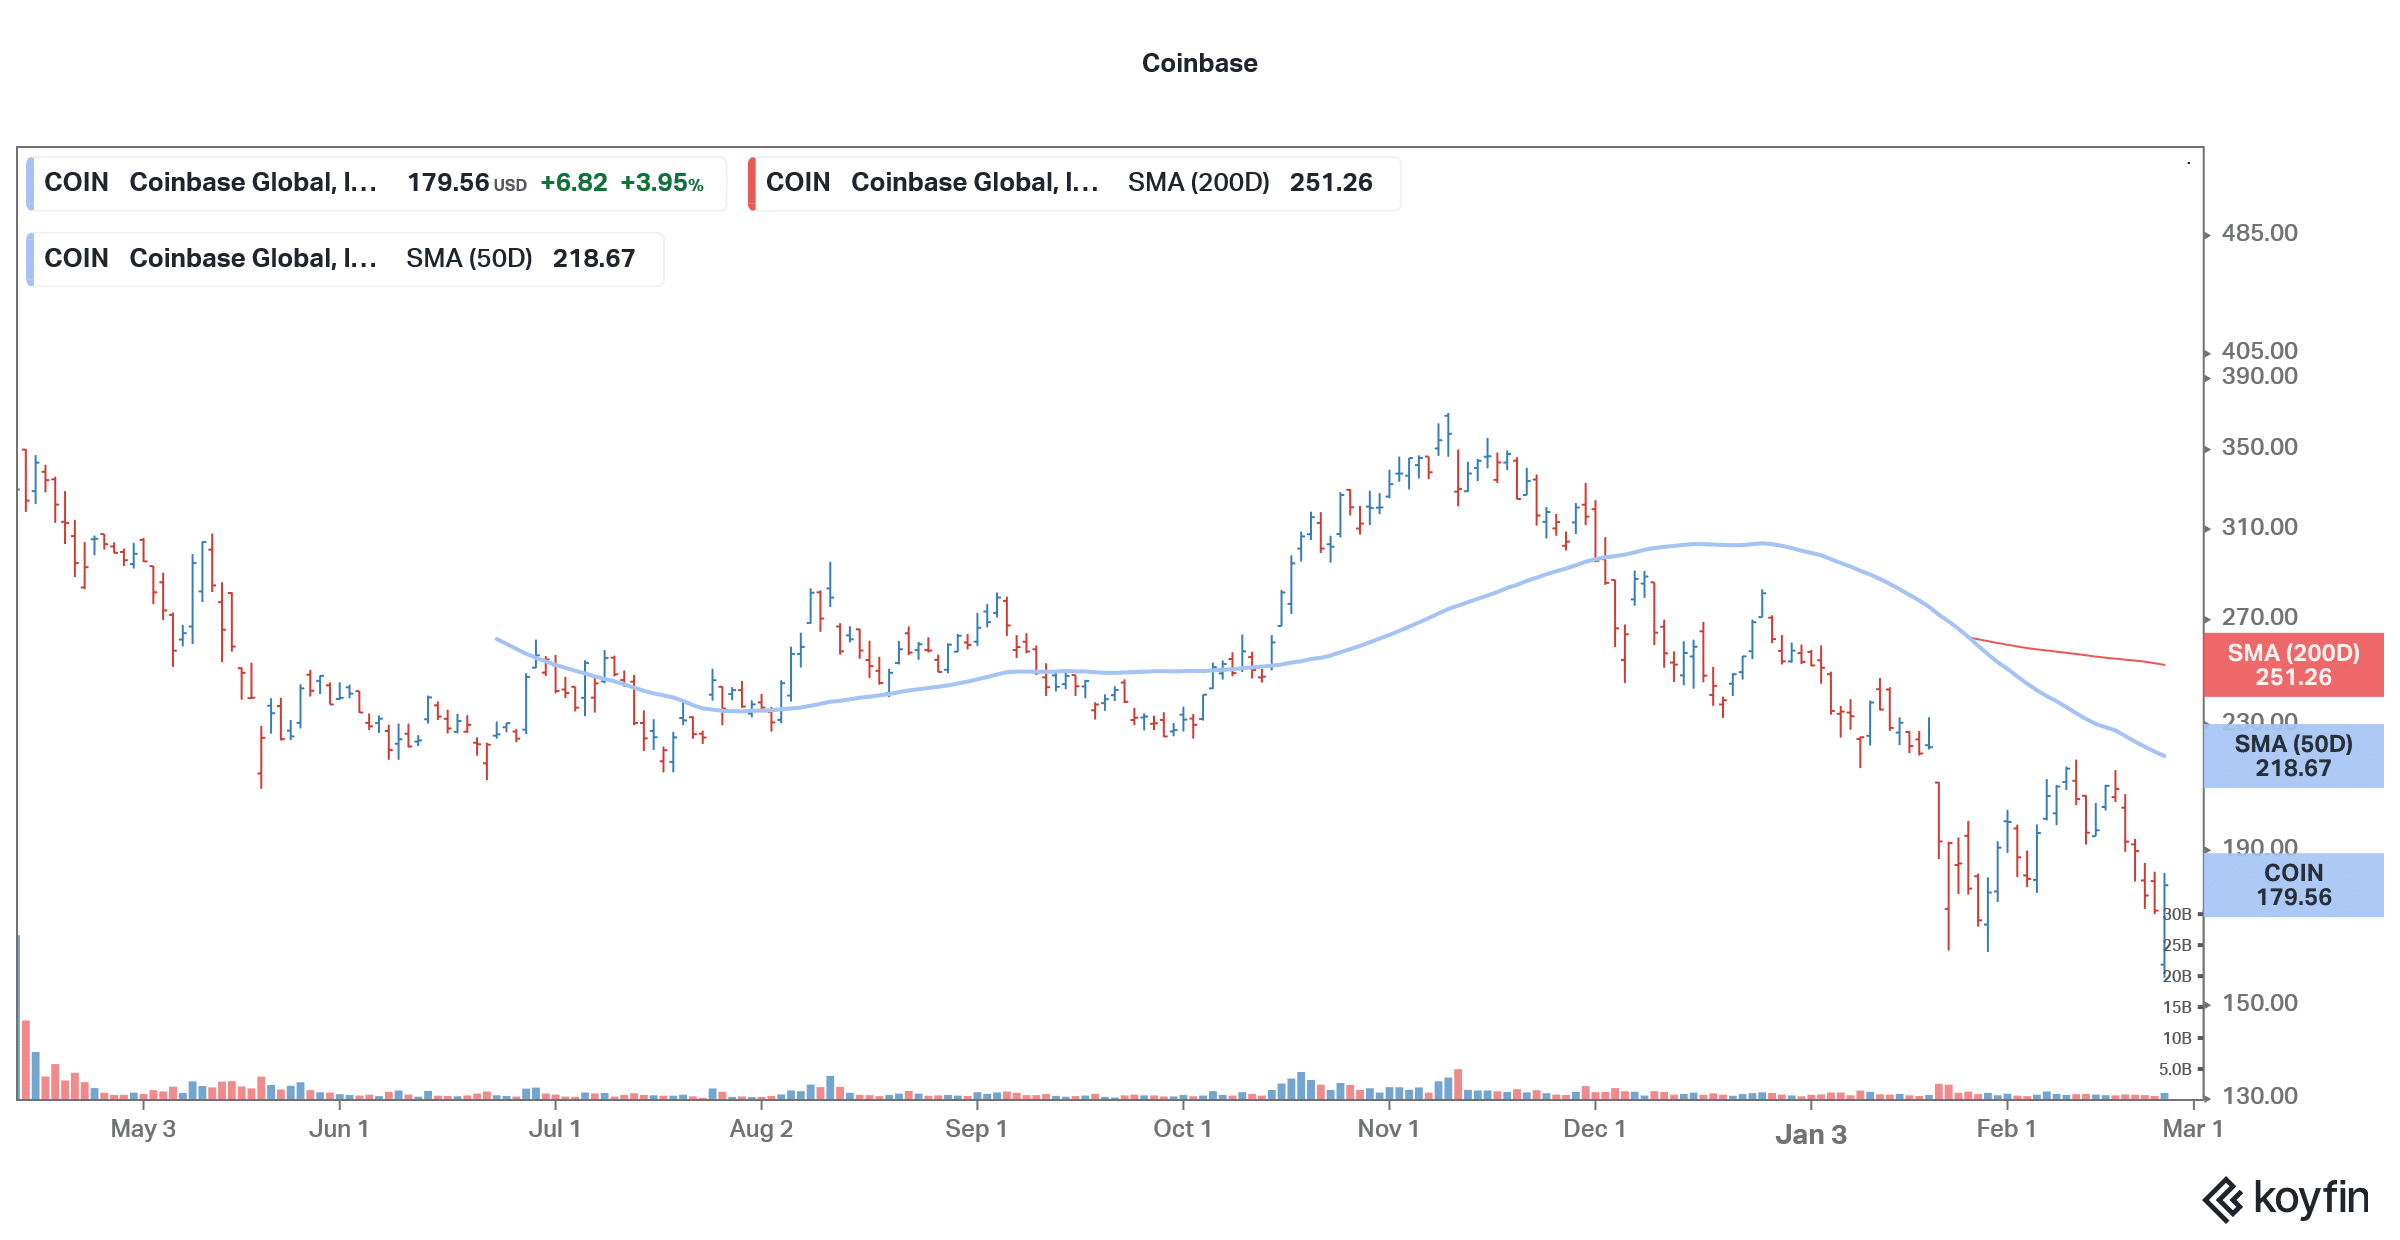Click the Aug 2 date label
The width and height of the screenshot is (2400, 1240).
click(761, 1129)
